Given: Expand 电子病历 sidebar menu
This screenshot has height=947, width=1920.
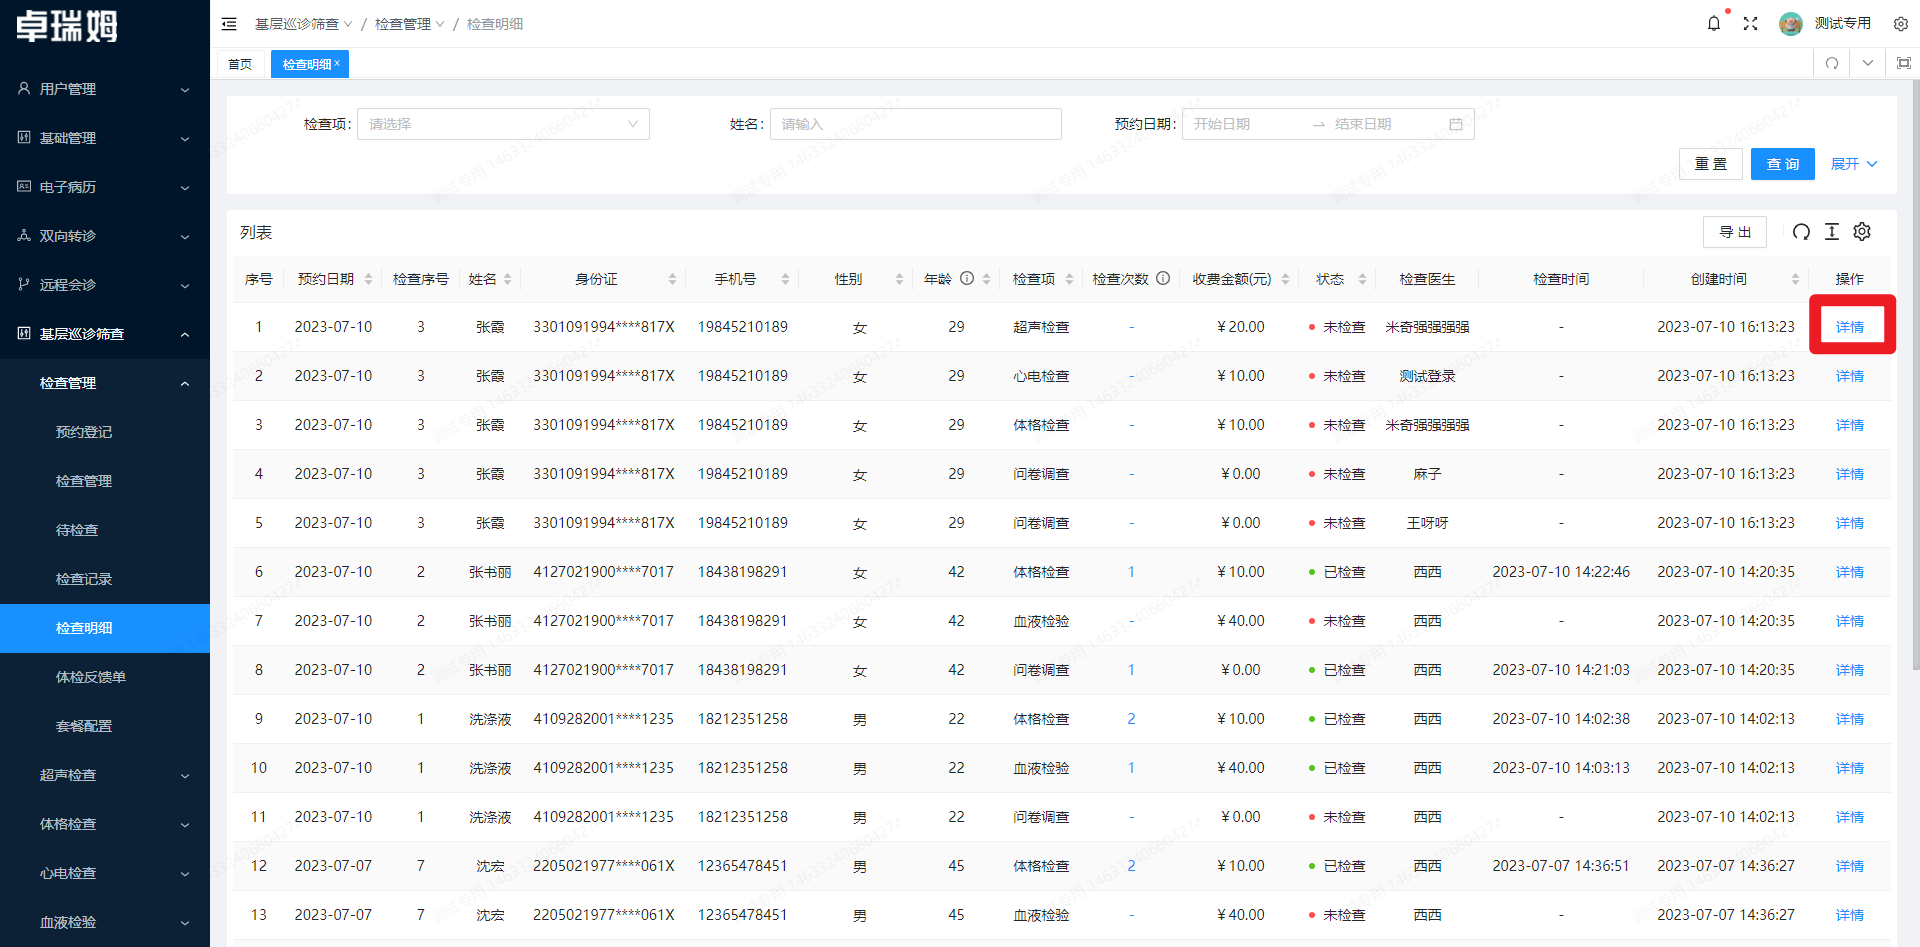Looking at the screenshot, I should point(105,187).
